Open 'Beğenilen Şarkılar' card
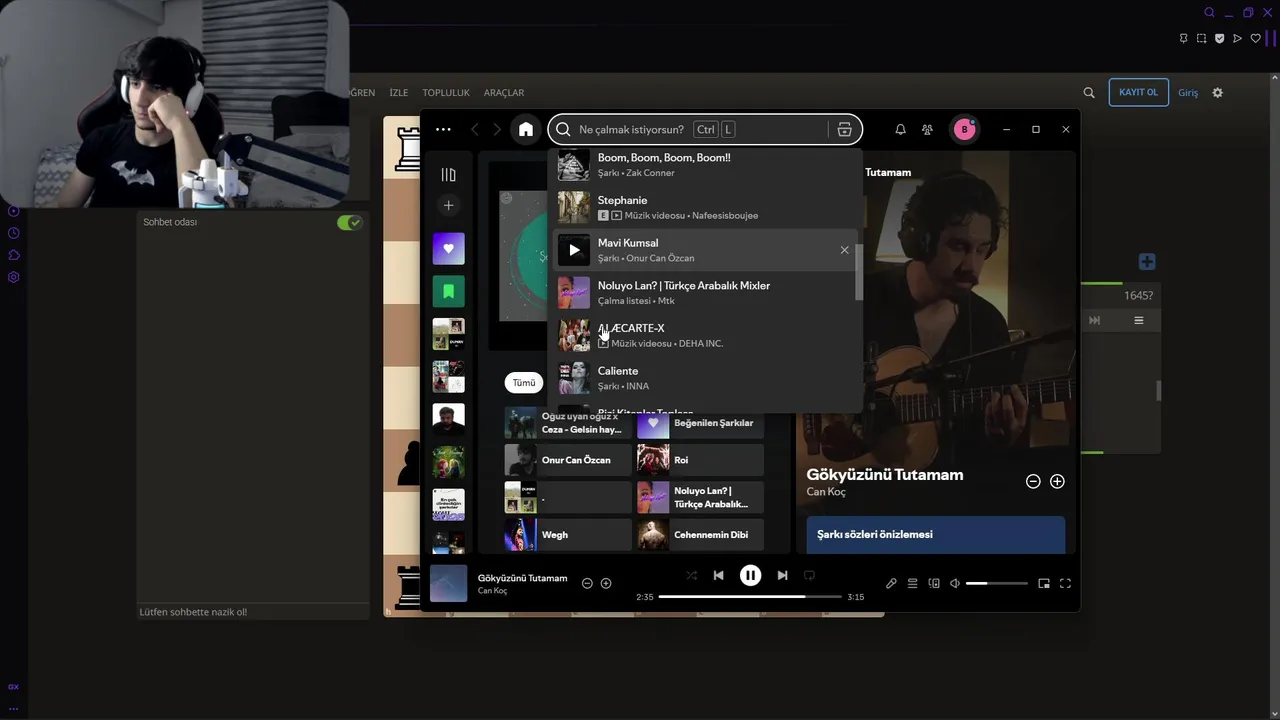The image size is (1280, 720). (700, 423)
